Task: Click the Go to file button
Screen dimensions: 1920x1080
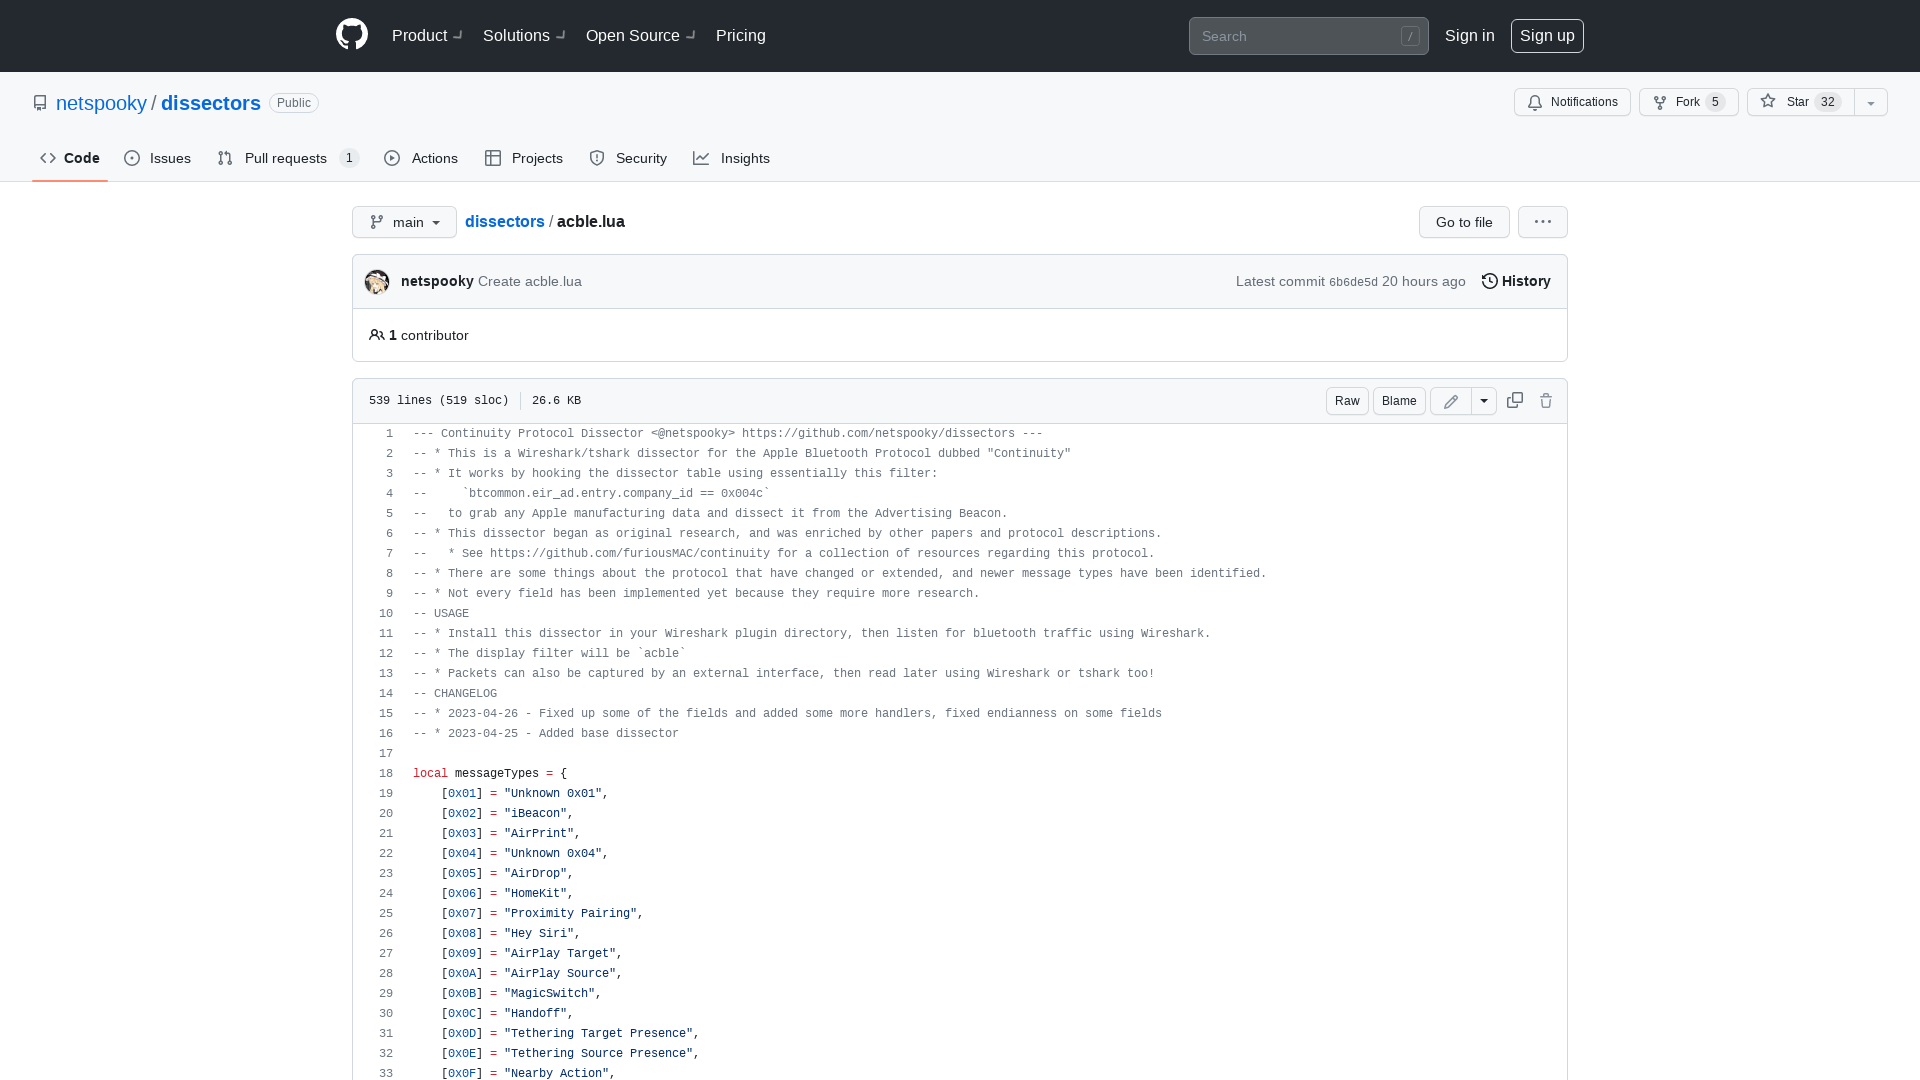Action: (1464, 222)
